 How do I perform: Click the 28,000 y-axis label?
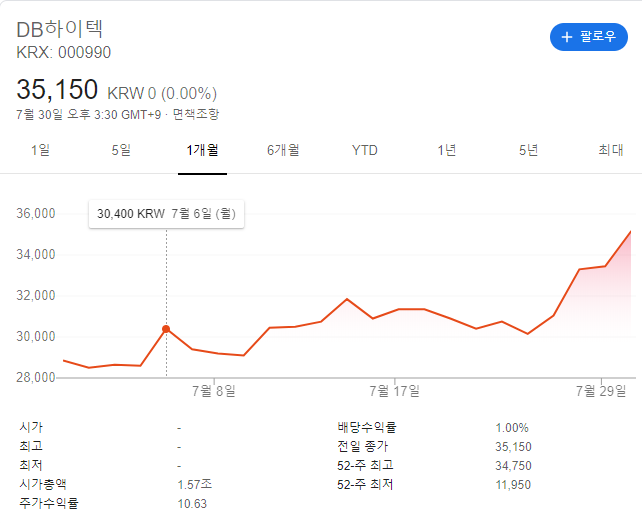click(x=36, y=377)
